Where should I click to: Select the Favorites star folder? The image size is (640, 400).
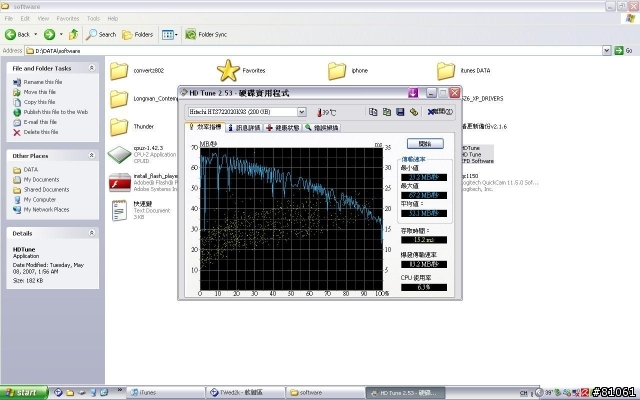pos(228,70)
